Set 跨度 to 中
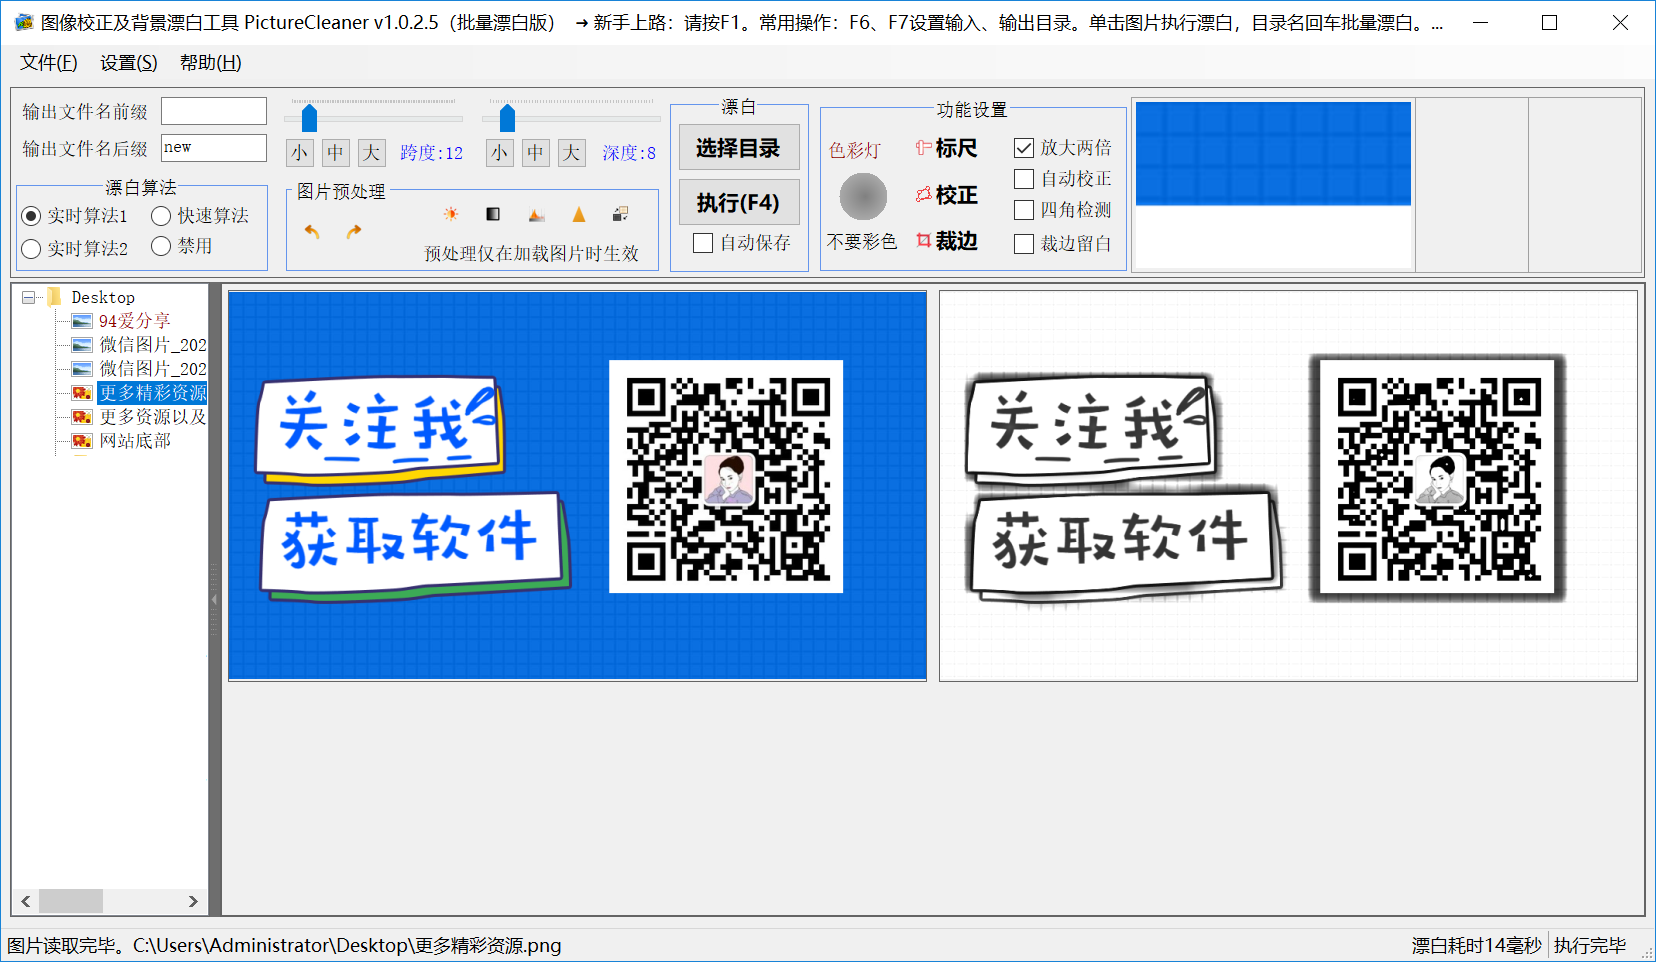1656x962 pixels. coord(335,153)
